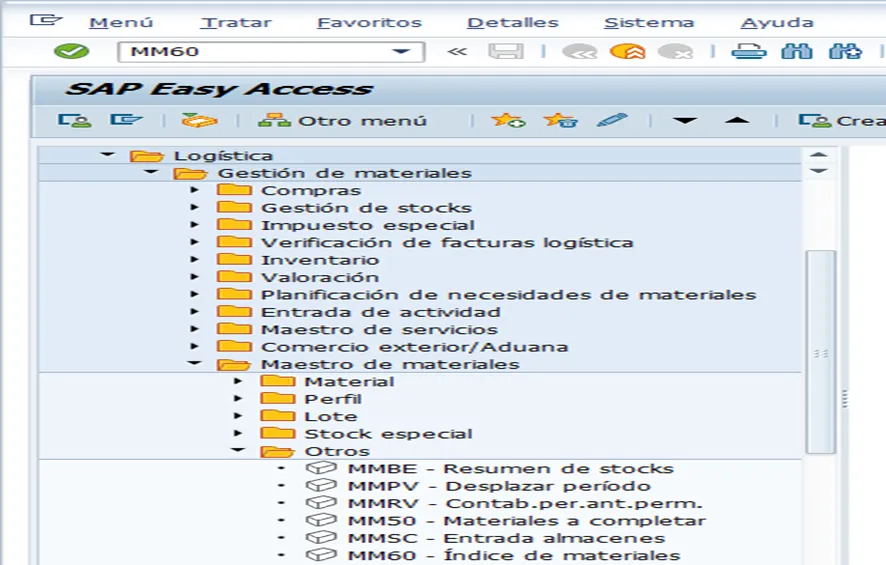886x565 pixels.
Task: Collapse the Gestión de materiales folder
Action: pos(150,172)
